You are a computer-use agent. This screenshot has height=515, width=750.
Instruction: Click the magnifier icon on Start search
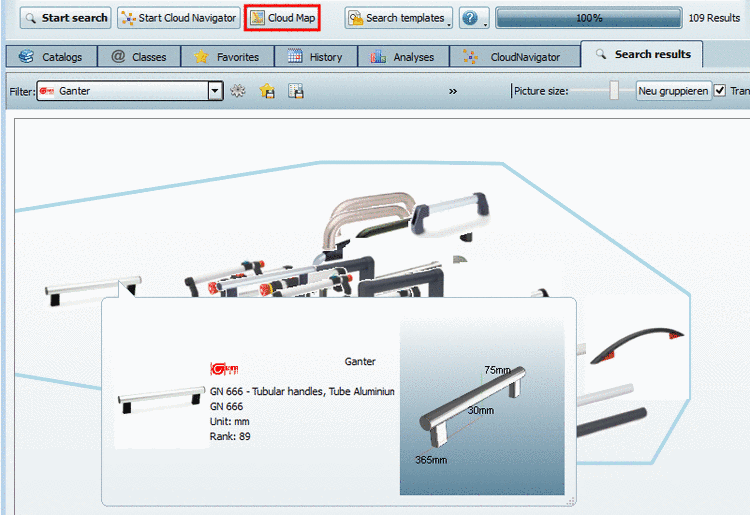click(x=31, y=19)
